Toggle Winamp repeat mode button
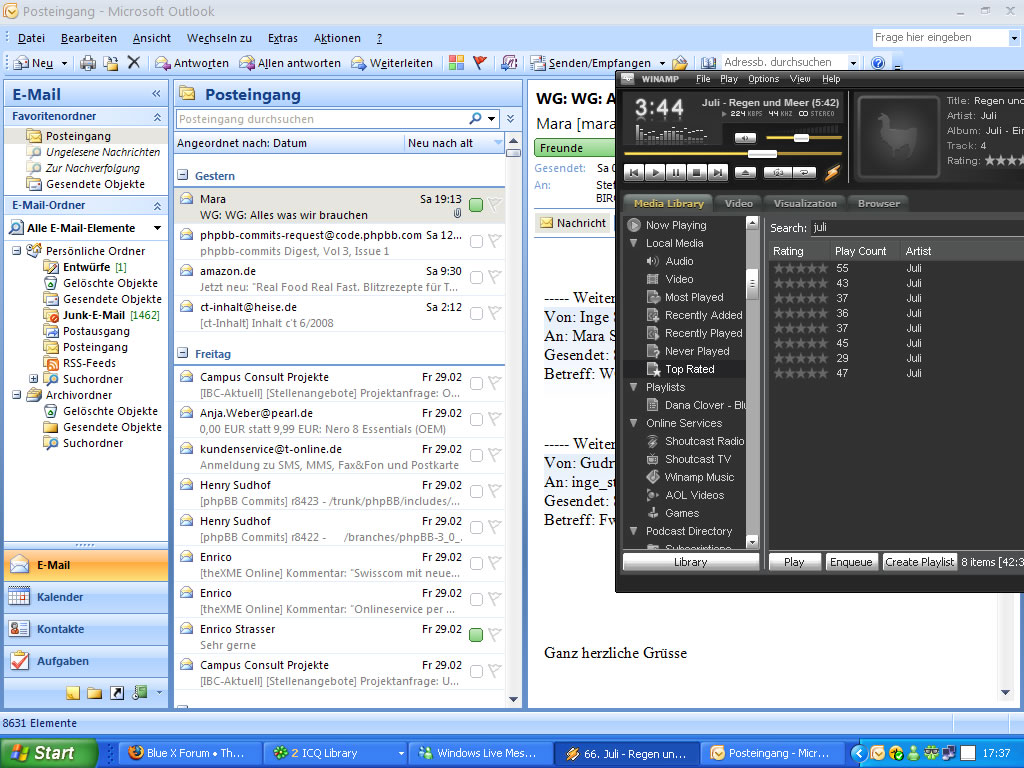The height and width of the screenshot is (768, 1024). point(802,172)
